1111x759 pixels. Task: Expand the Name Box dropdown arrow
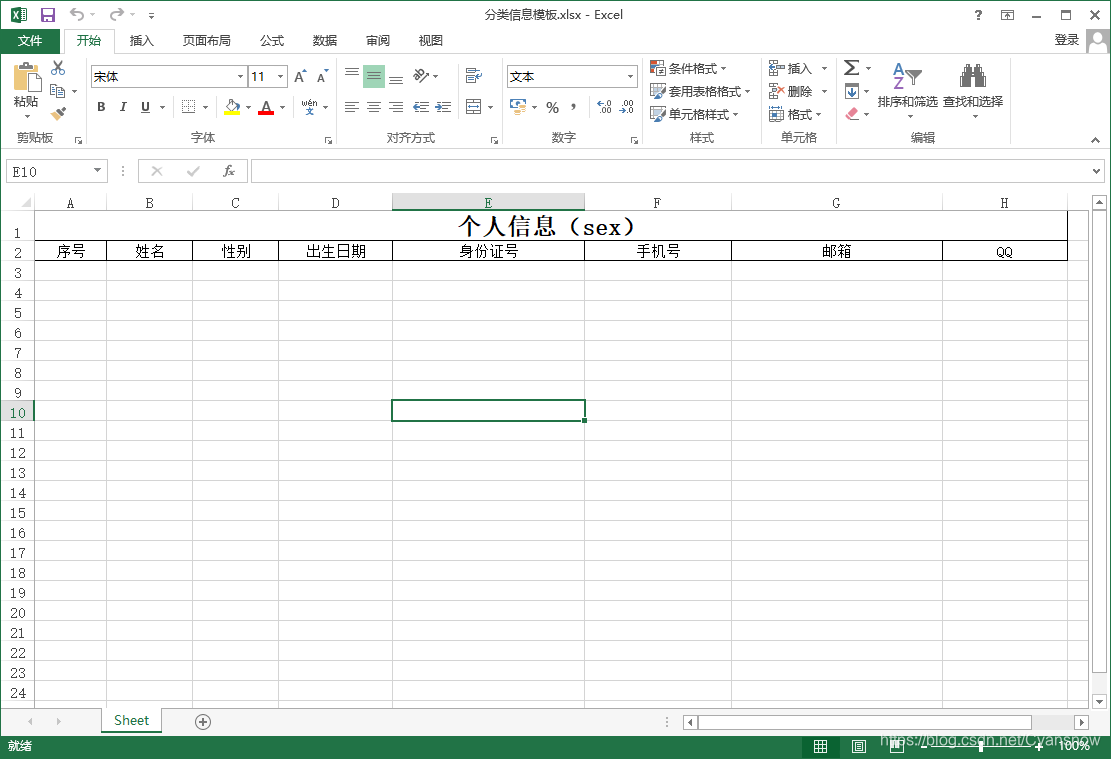97,171
